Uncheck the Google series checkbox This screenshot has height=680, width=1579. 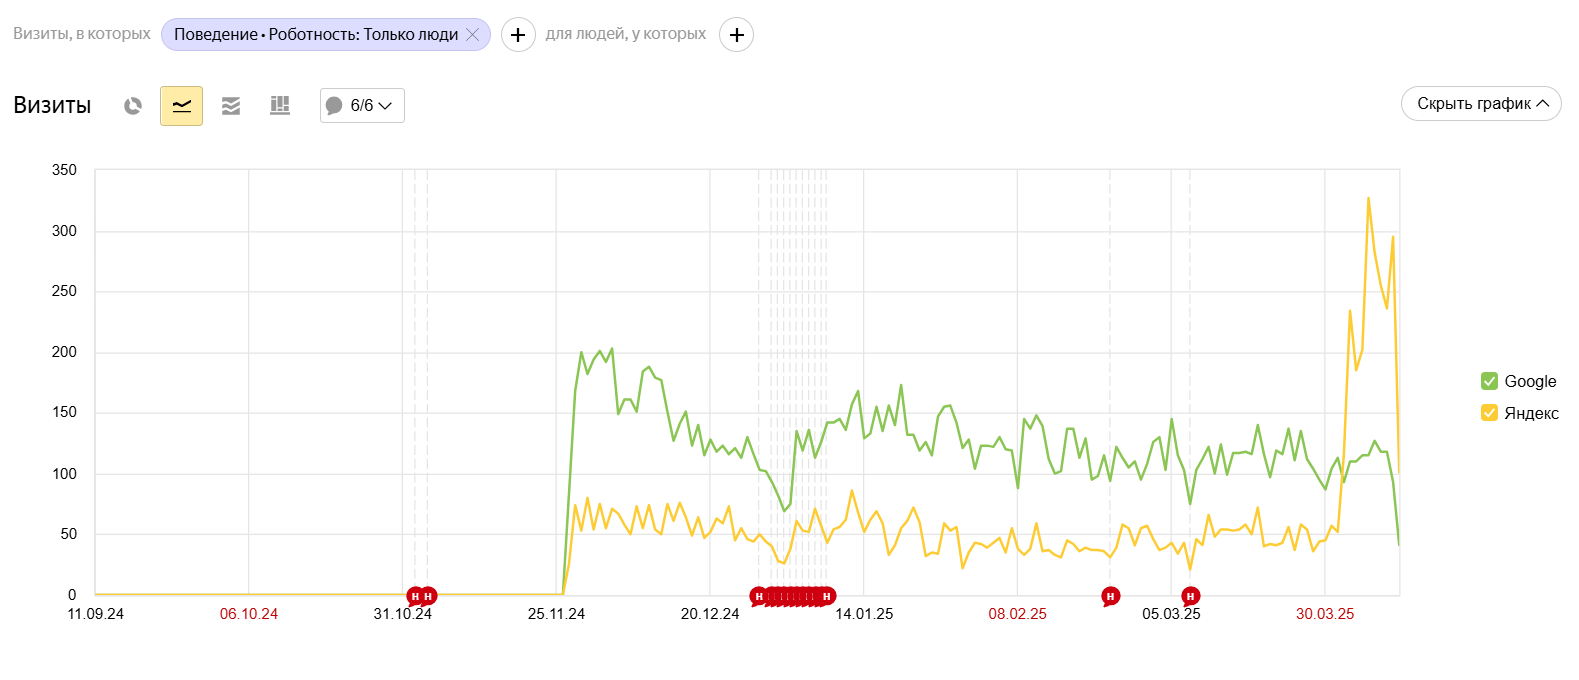click(x=1489, y=381)
